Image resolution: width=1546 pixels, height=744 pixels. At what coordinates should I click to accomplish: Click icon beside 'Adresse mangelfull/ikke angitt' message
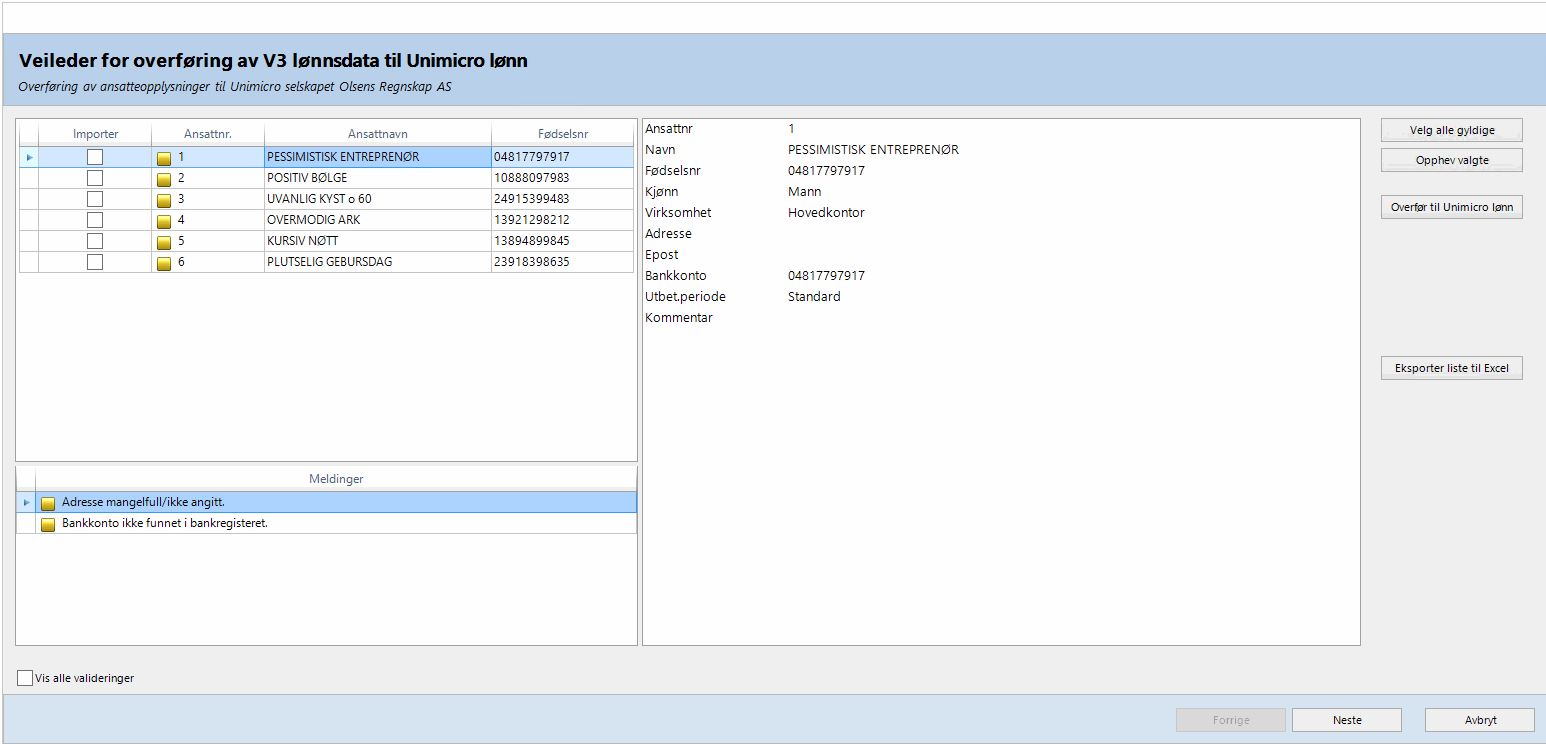[48, 503]
